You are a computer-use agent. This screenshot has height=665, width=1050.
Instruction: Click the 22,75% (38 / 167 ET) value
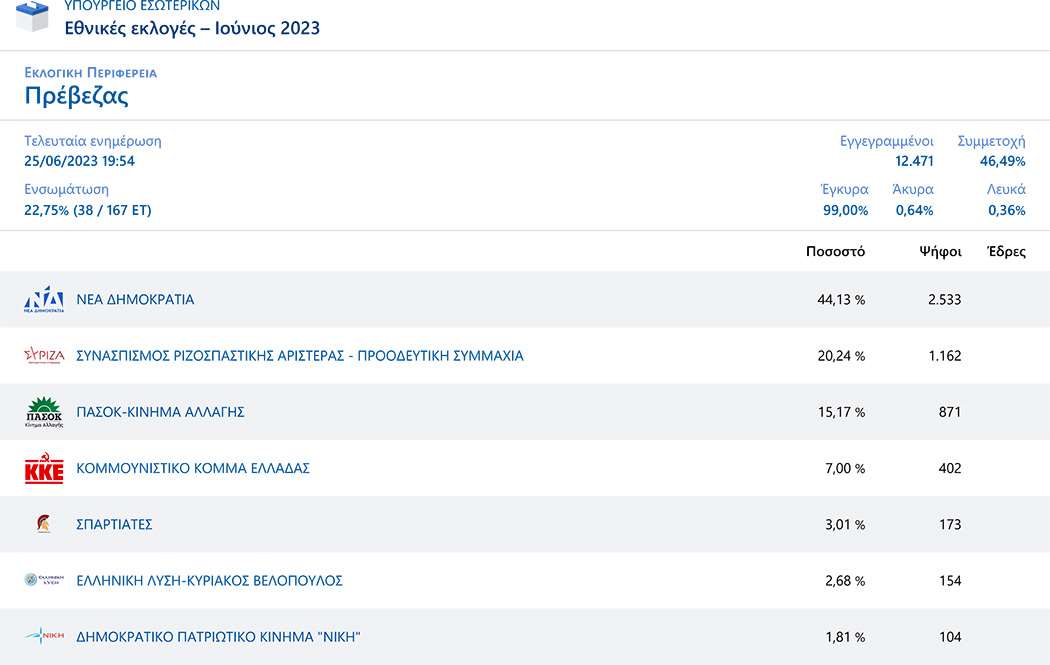pyautogui.click(x=88, y=210)
